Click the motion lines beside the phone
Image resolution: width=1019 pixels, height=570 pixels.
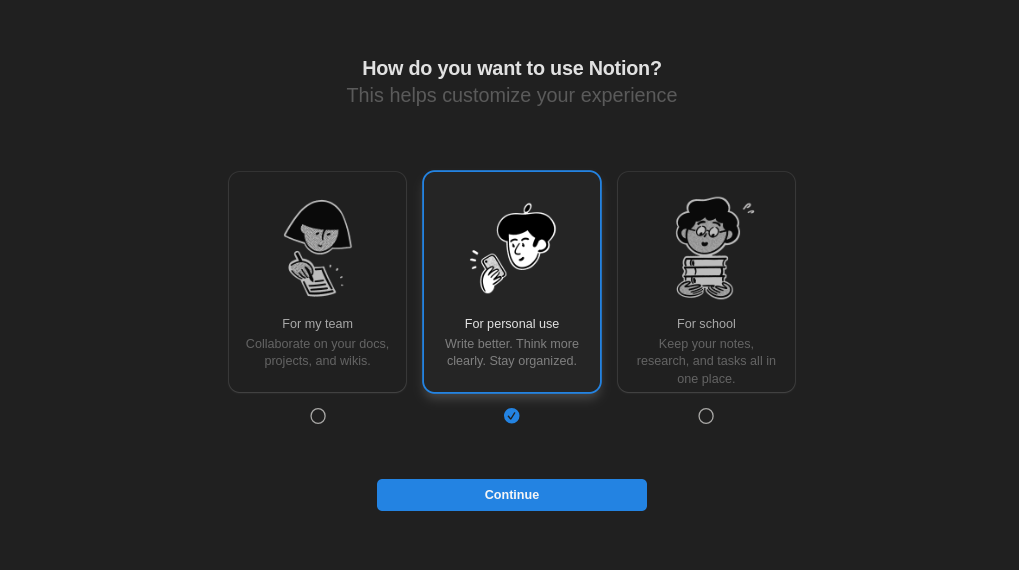tap(474, 260)
